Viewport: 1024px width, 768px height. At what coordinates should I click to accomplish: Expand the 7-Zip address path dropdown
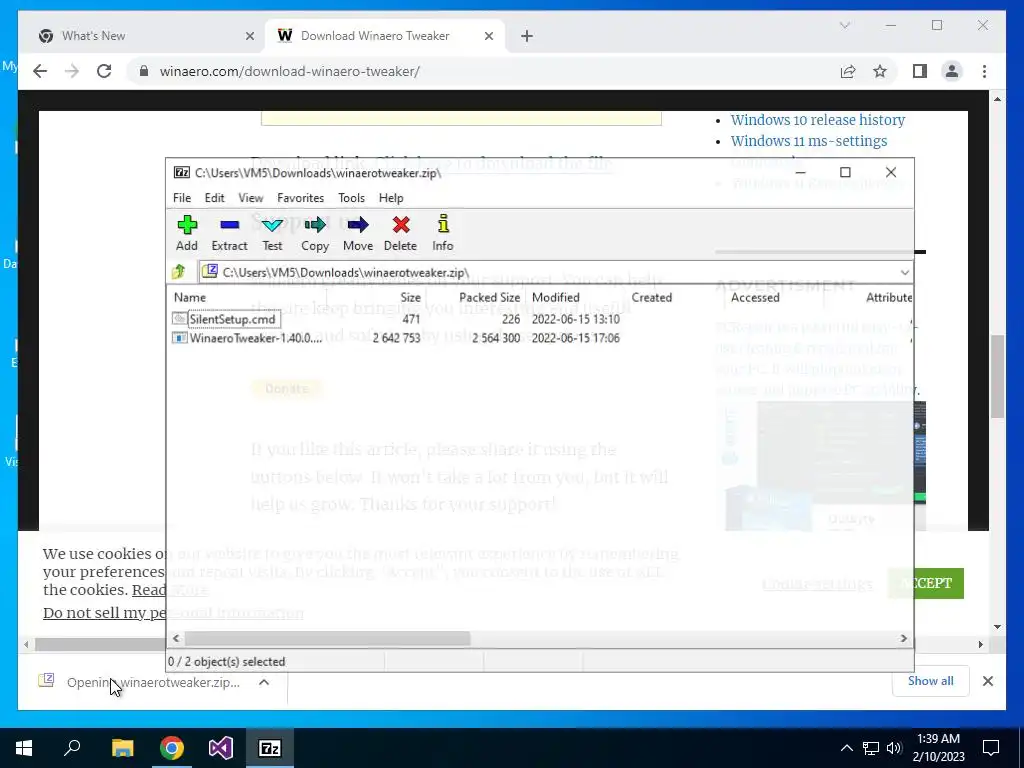tap(904, 272)
